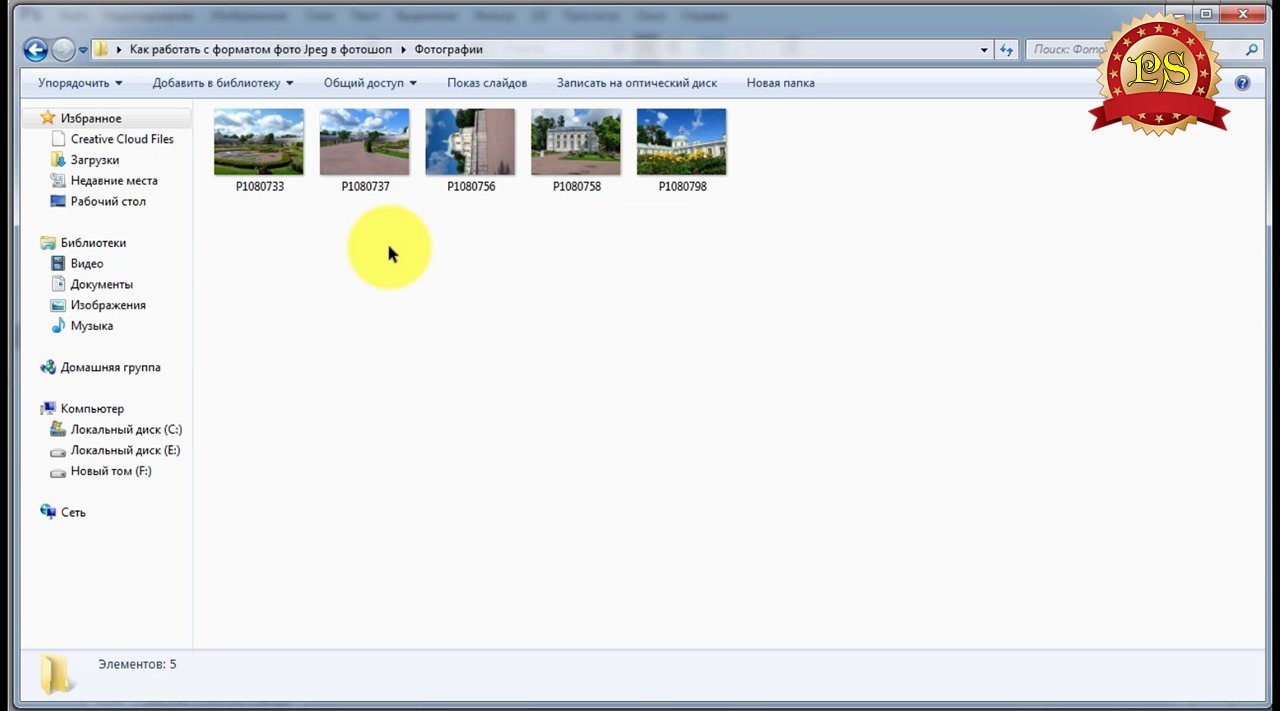Click the Видео library icon

click(x=58, y=264)
